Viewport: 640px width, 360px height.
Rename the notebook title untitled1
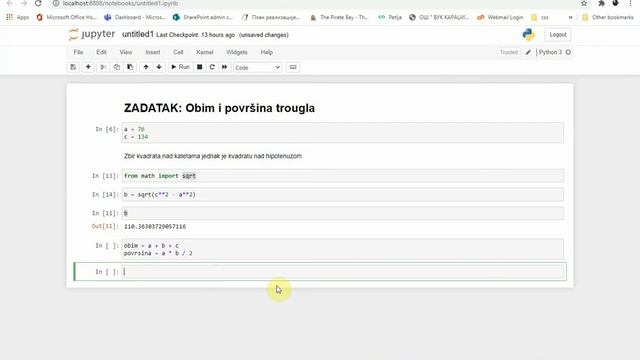pos(138,34)
